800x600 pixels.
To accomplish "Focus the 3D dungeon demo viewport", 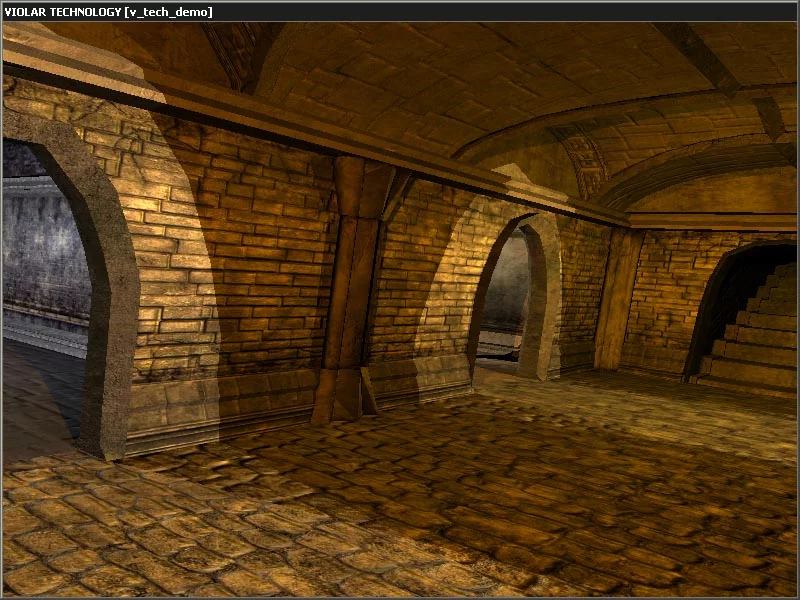I will [x=399, y=309].
